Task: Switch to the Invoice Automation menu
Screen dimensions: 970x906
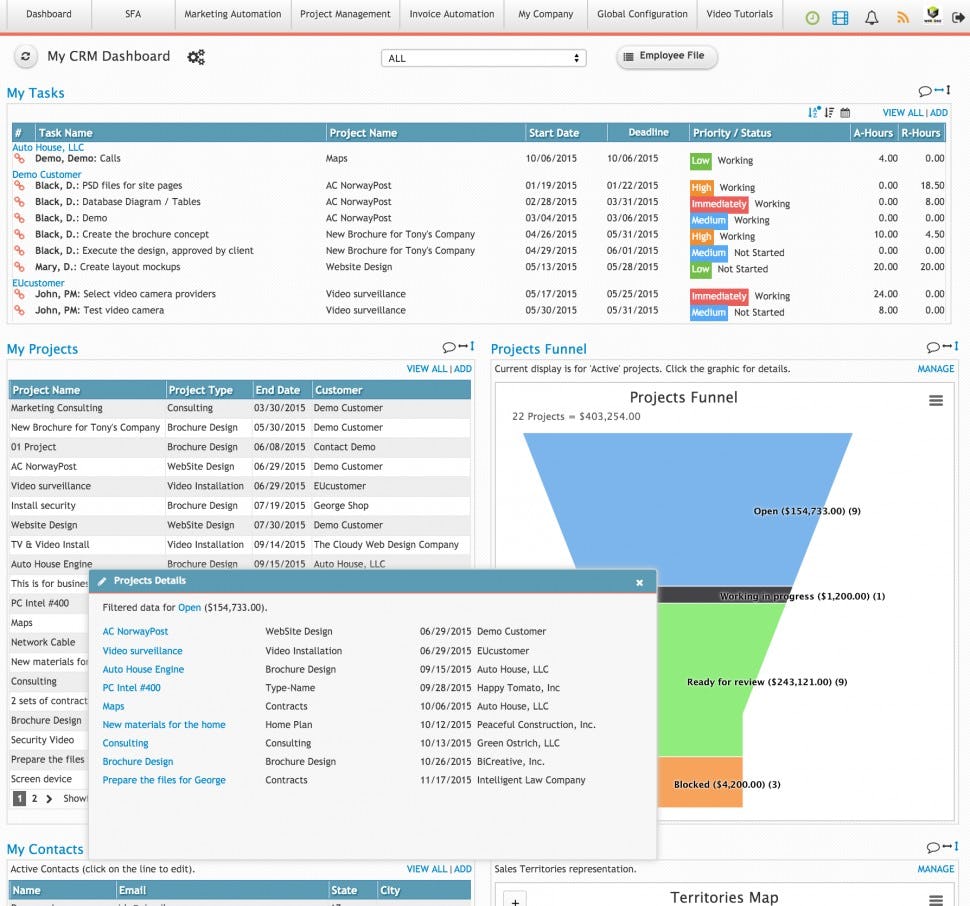Action: 450,14
